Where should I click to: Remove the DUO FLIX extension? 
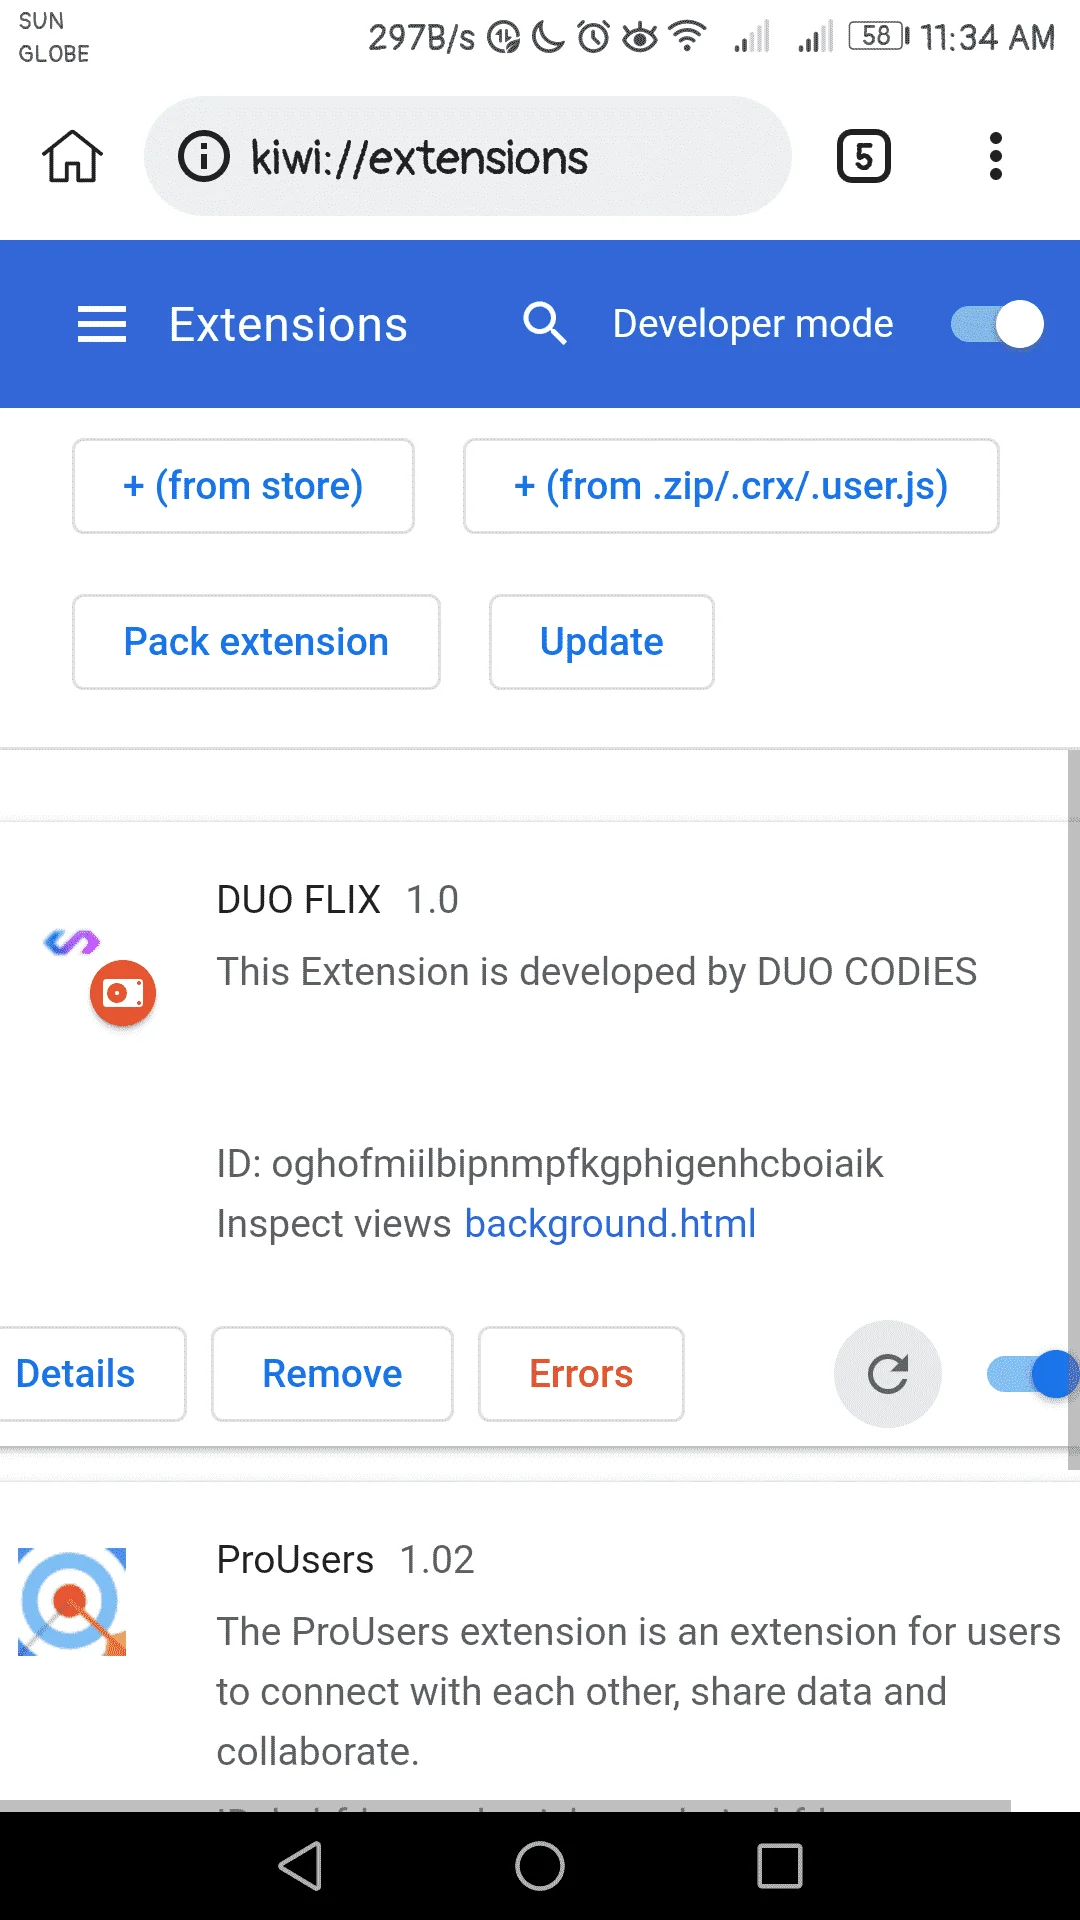click(332, 1374)
